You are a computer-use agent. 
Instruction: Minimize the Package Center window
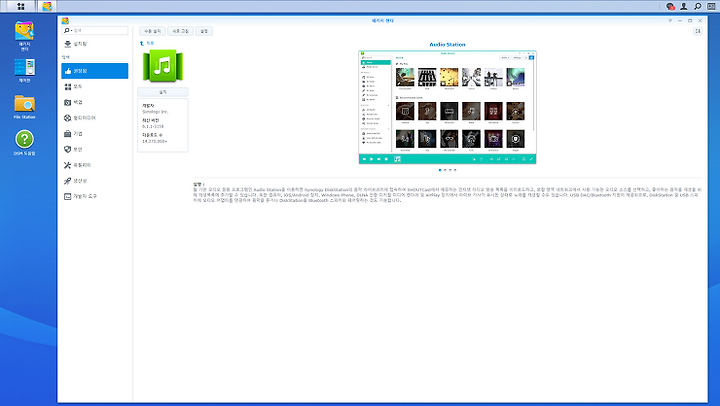pos(680,21)
